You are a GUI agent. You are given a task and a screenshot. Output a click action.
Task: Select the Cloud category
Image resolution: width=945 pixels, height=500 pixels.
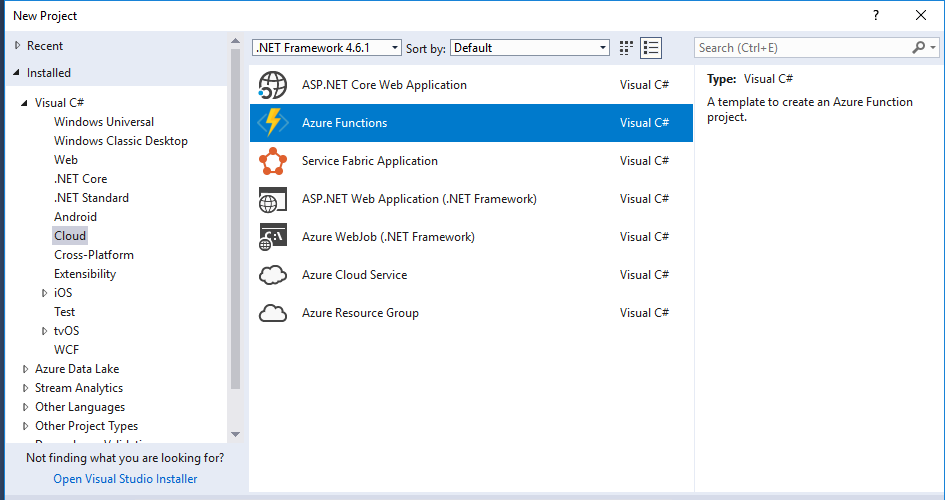point(70,236)
